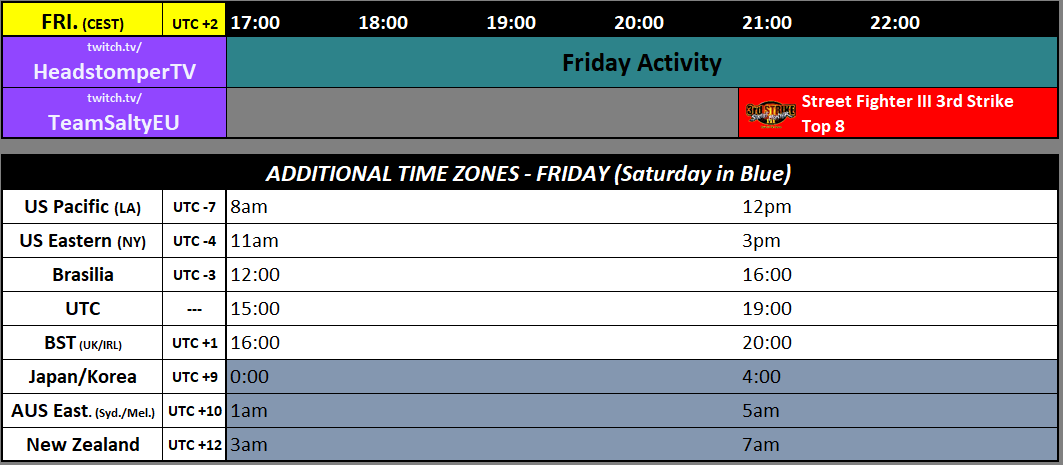Select Street Fighter III 3rd Strike Top 8 block

pos(898,113)
